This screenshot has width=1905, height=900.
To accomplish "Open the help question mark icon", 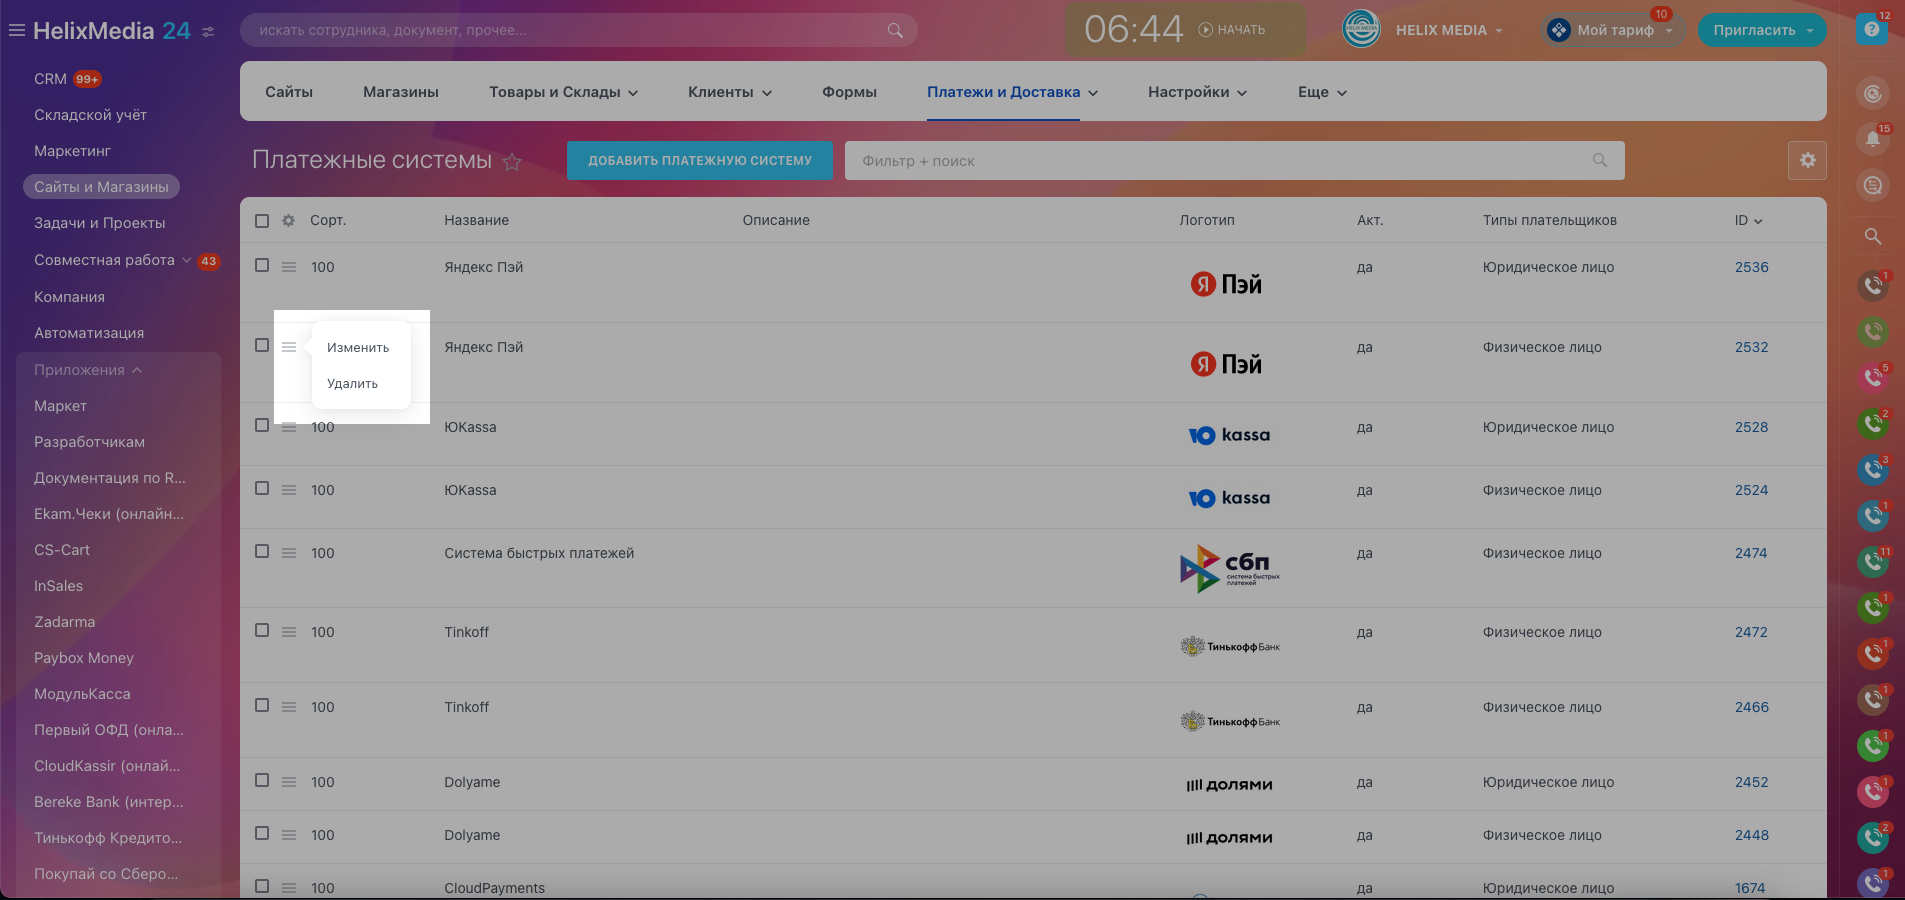I will tap(1872, 30).
